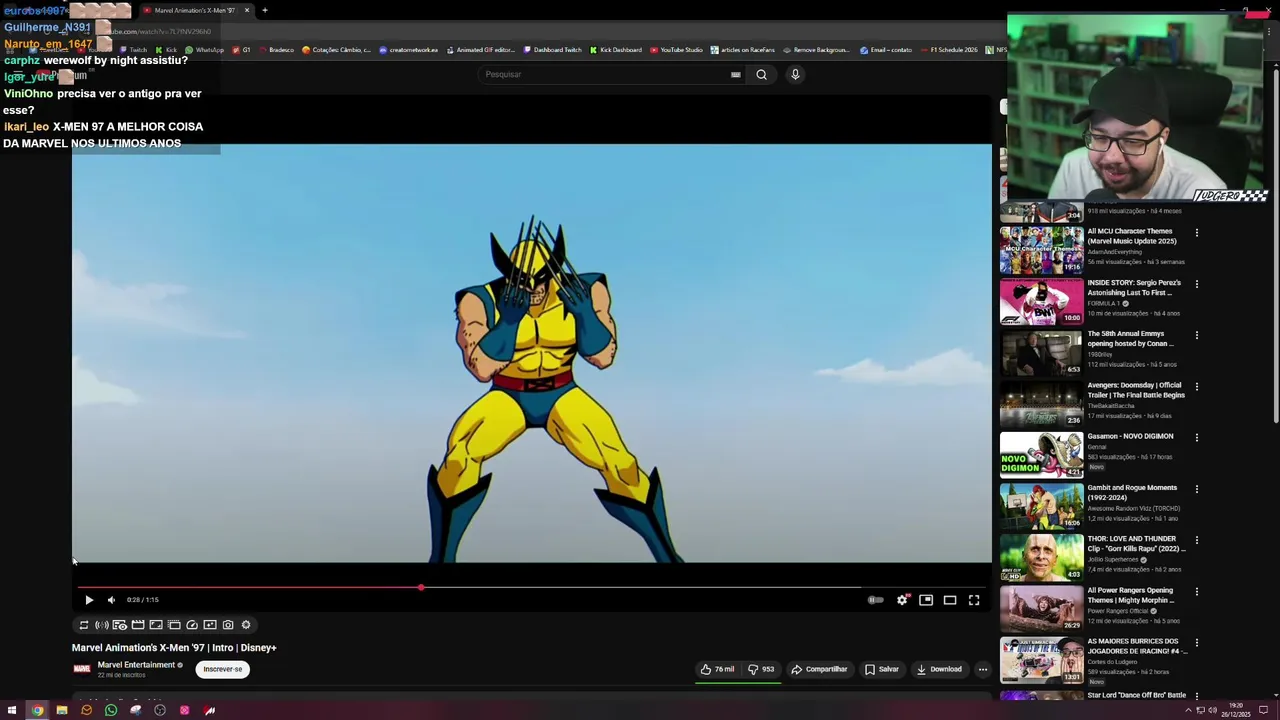Open the taskbar volume control

1213,711
